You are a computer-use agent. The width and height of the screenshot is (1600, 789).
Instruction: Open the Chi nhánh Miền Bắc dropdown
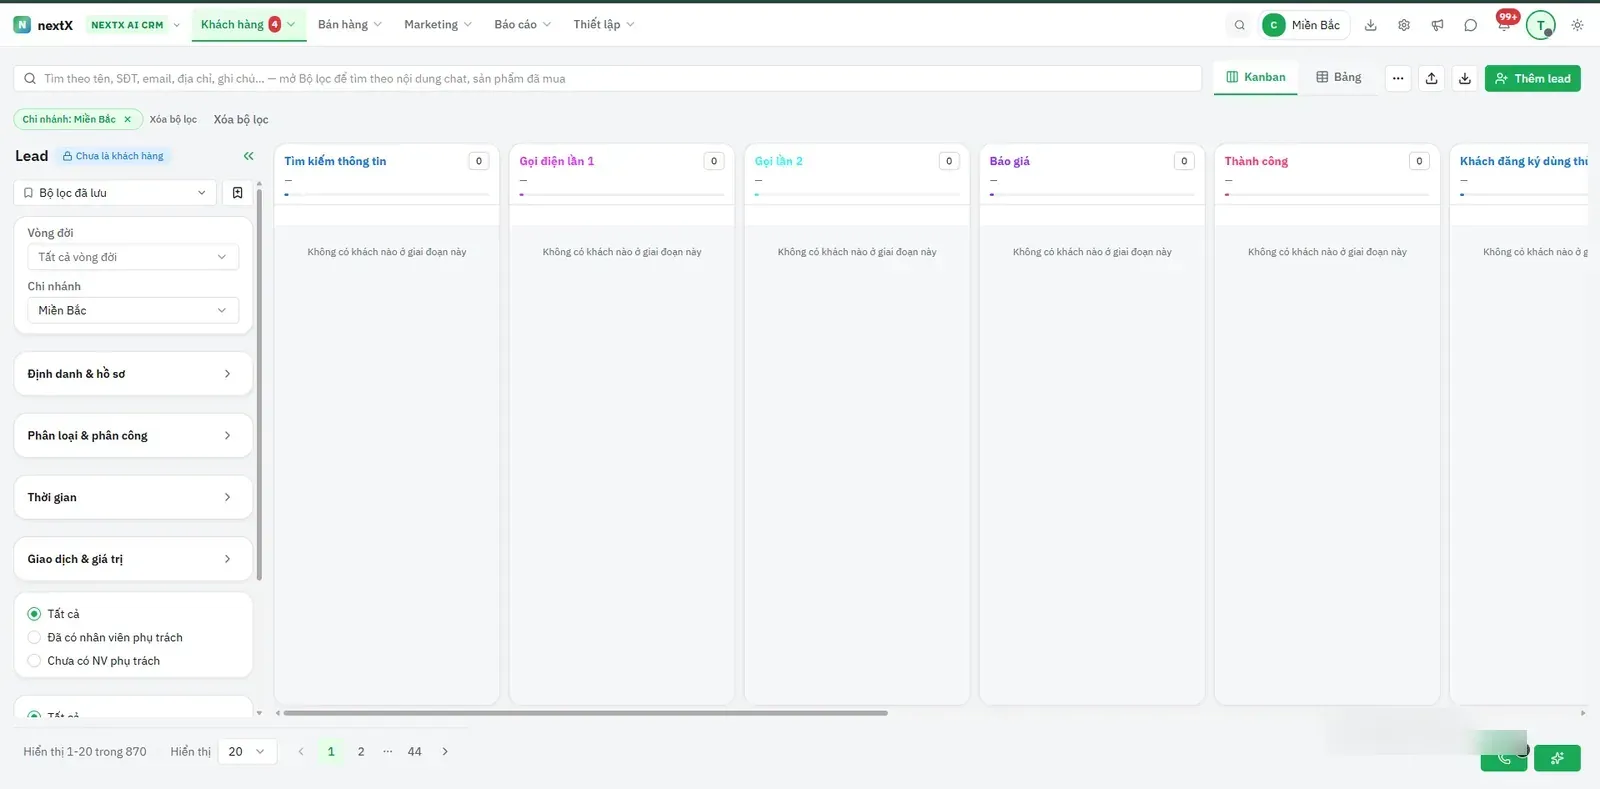pos(133,310)
